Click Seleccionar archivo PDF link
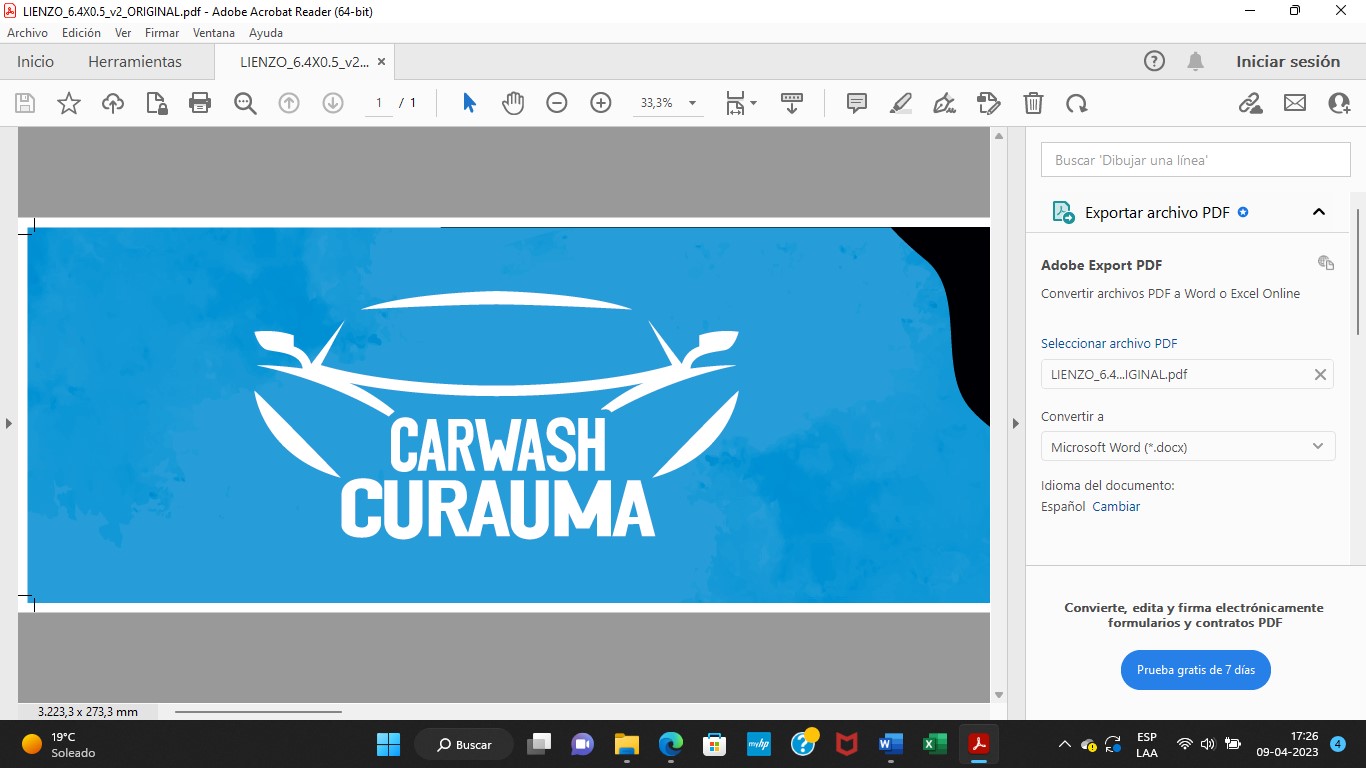This screenshot has height=768, width=1366. point(1109,343)
